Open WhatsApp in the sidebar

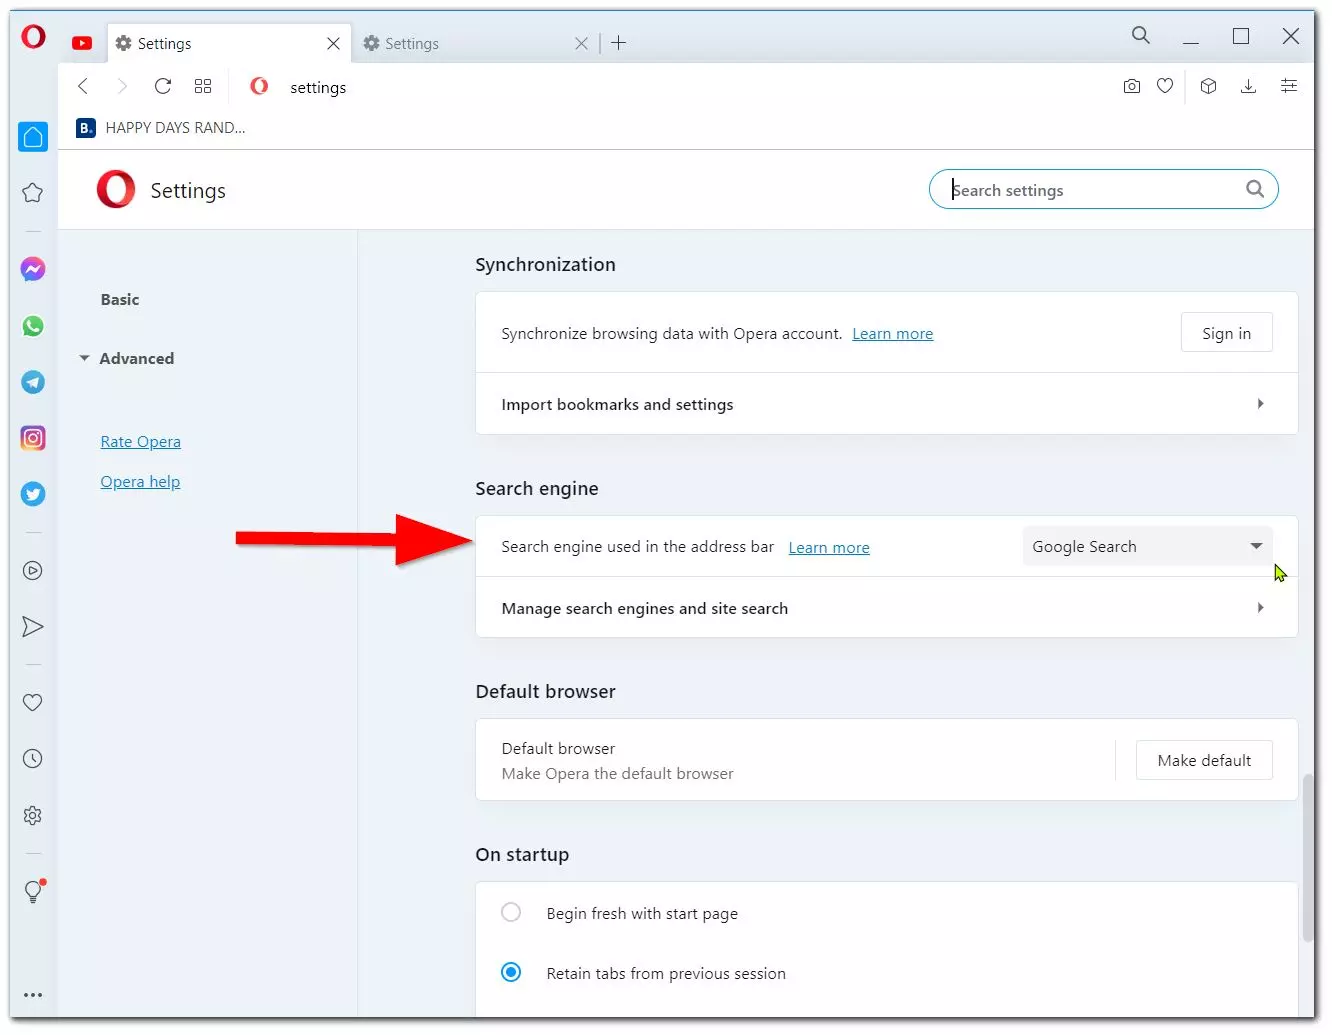pos(33,326)
